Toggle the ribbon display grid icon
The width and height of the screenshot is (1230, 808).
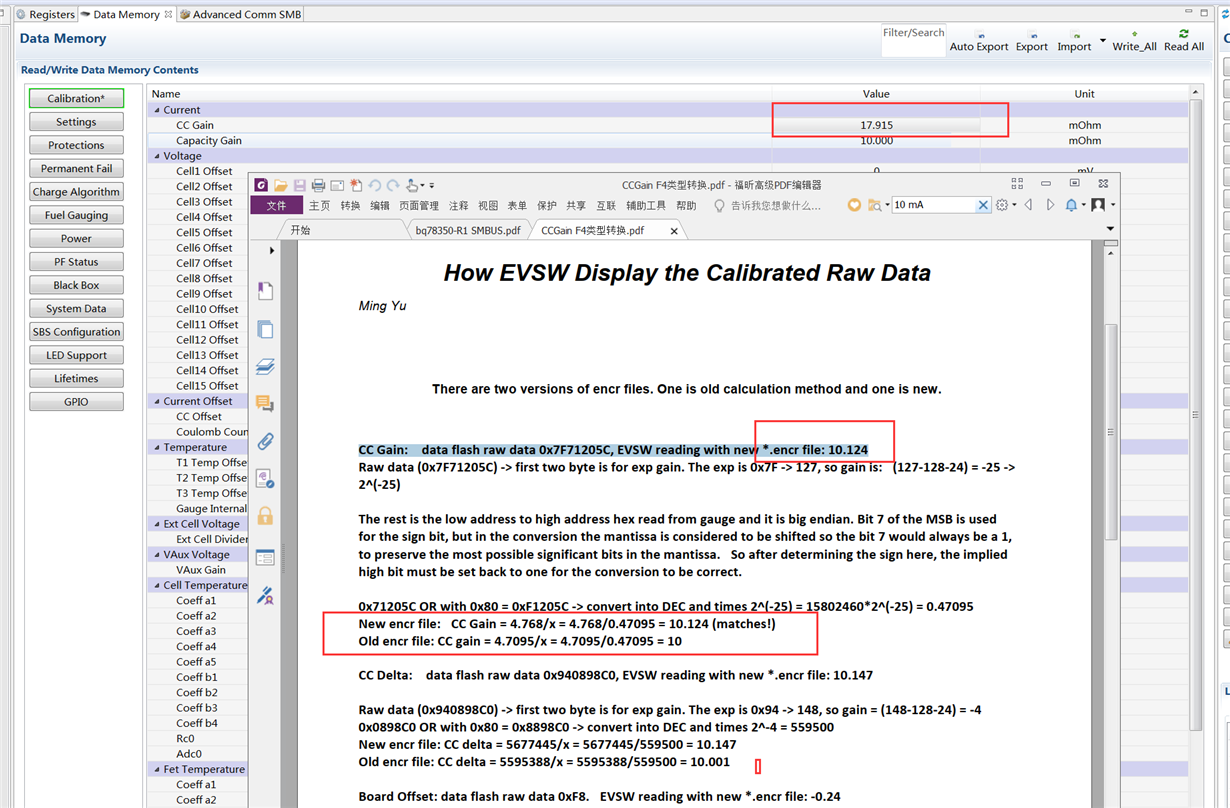click(x=1017, y=184)
